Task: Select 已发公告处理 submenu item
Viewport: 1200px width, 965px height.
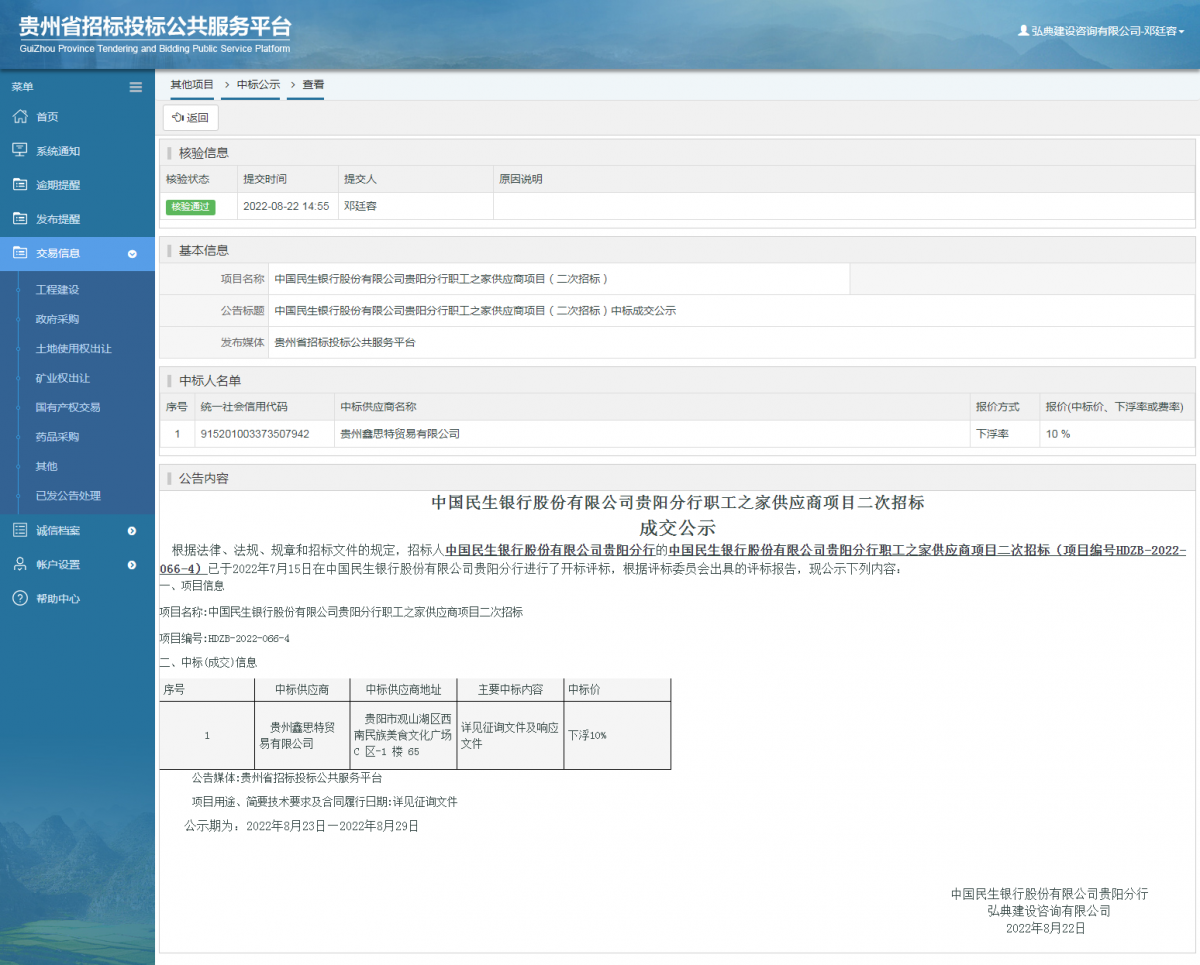Action: (x=68, y=495)
